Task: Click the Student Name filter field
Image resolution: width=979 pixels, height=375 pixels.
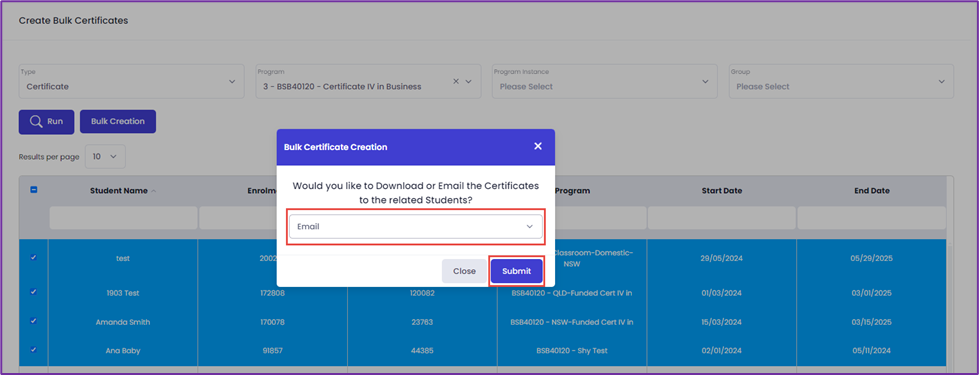Action: coord(123,218)
